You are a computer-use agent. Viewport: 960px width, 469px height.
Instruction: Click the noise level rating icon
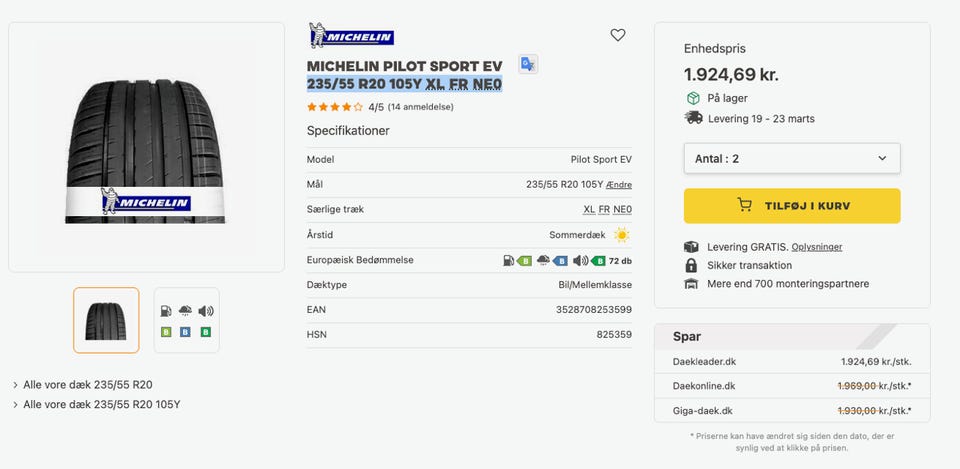pyautogui.click(x=589, y=261)
